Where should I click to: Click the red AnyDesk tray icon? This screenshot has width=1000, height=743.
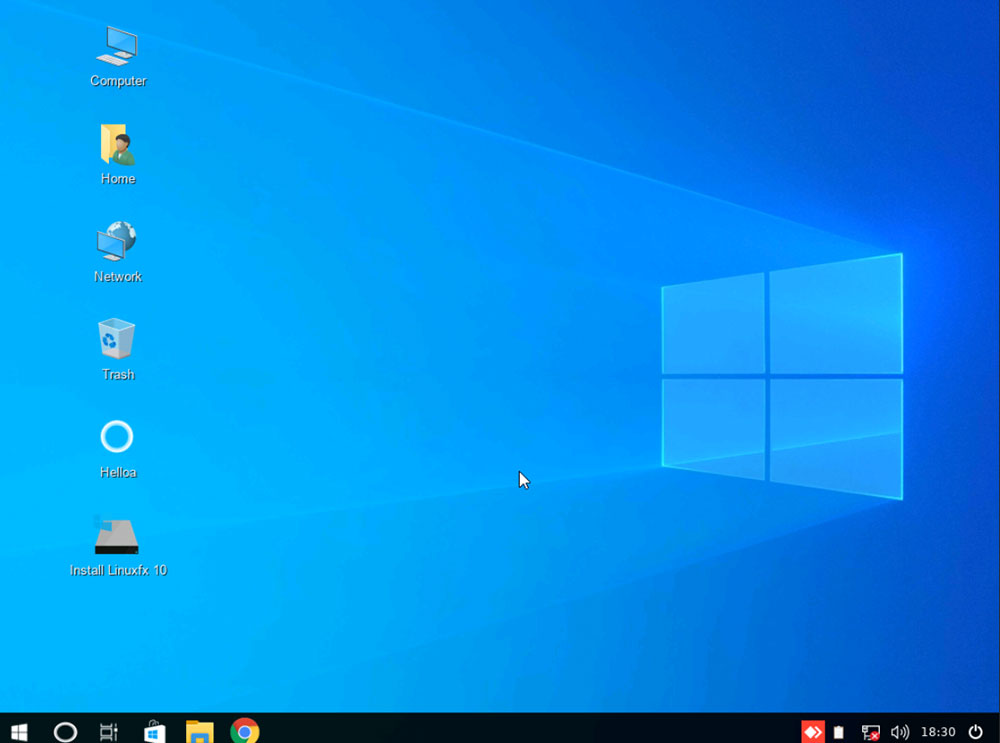click(x=812, y=732)
